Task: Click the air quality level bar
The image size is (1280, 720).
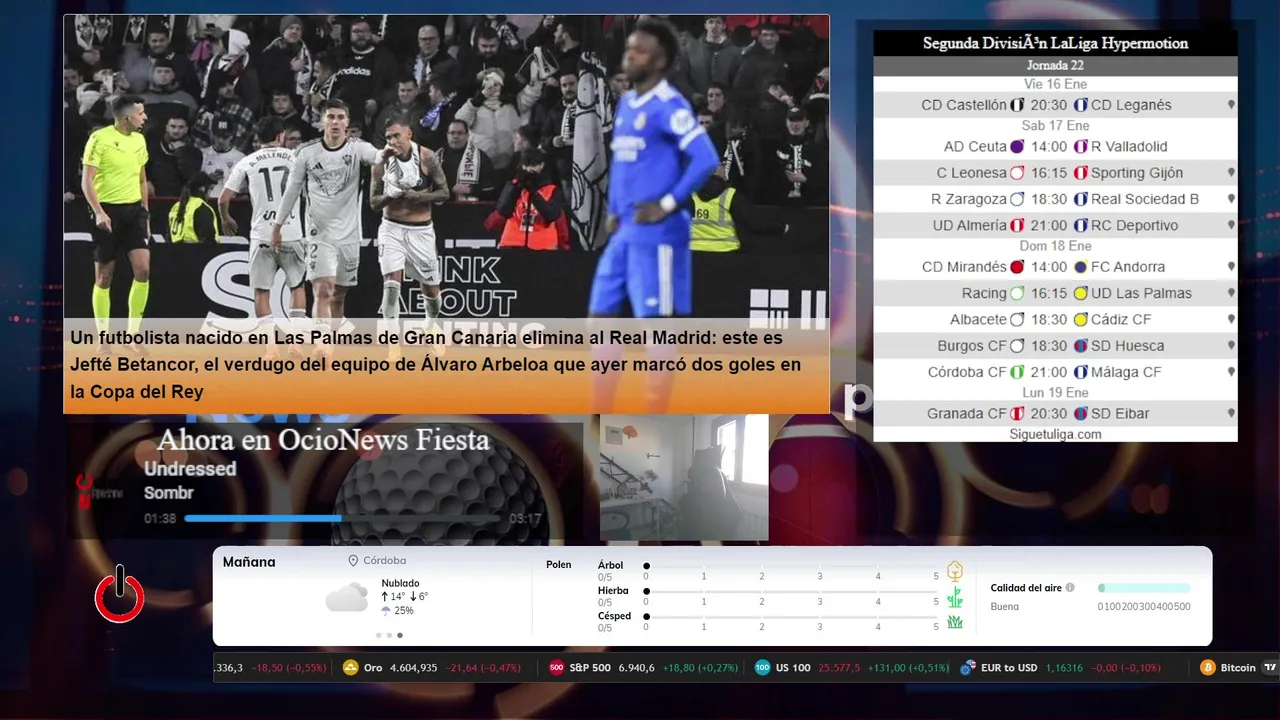Action: click(x=1144, y=588)
